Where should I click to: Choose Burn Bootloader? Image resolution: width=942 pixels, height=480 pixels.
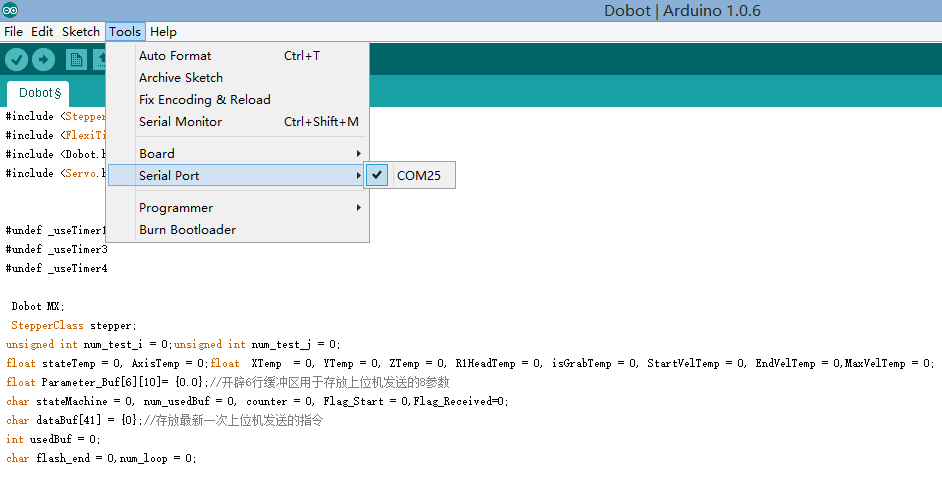point(238,229)
